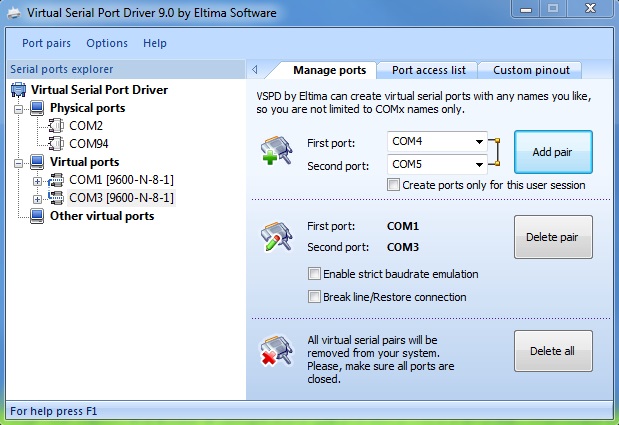Enable Create ports only for this user session
The height and width of the screenshot is (425, 619).
[x=393, y=185]
